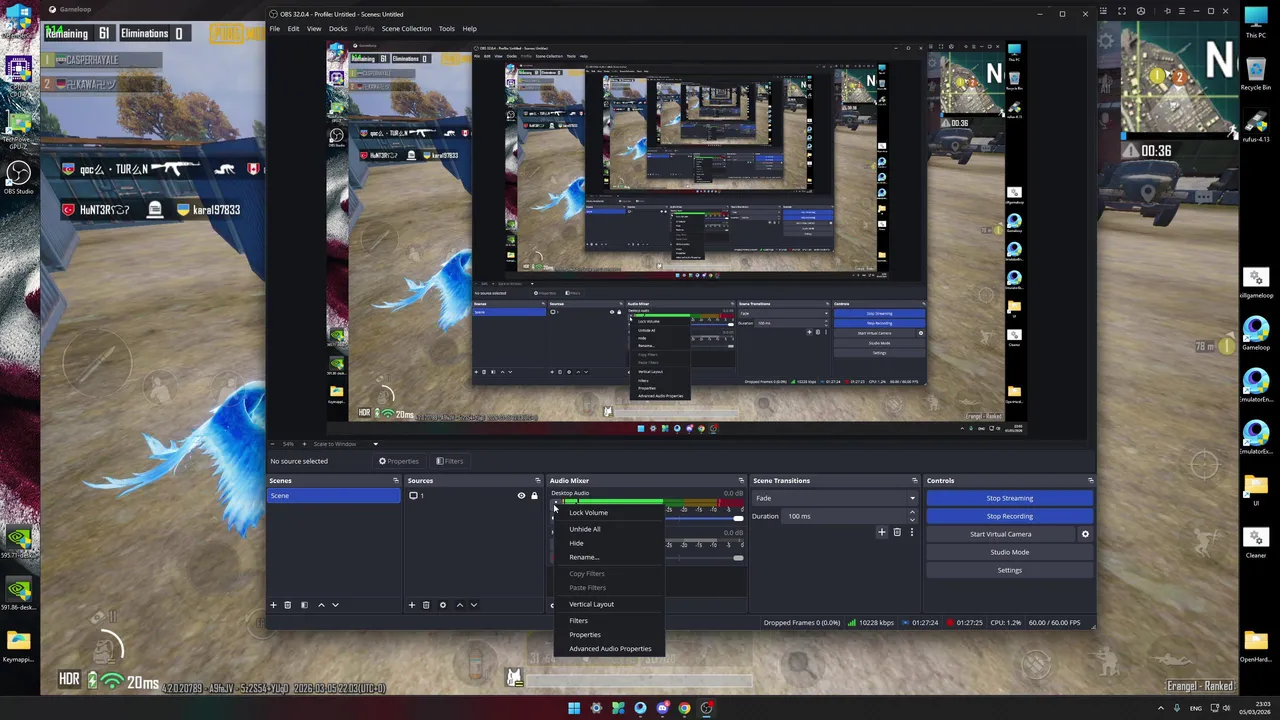Remove transition trash icon
The width and height of the screenshot is (1280, 720).
[x=897, y=532]
